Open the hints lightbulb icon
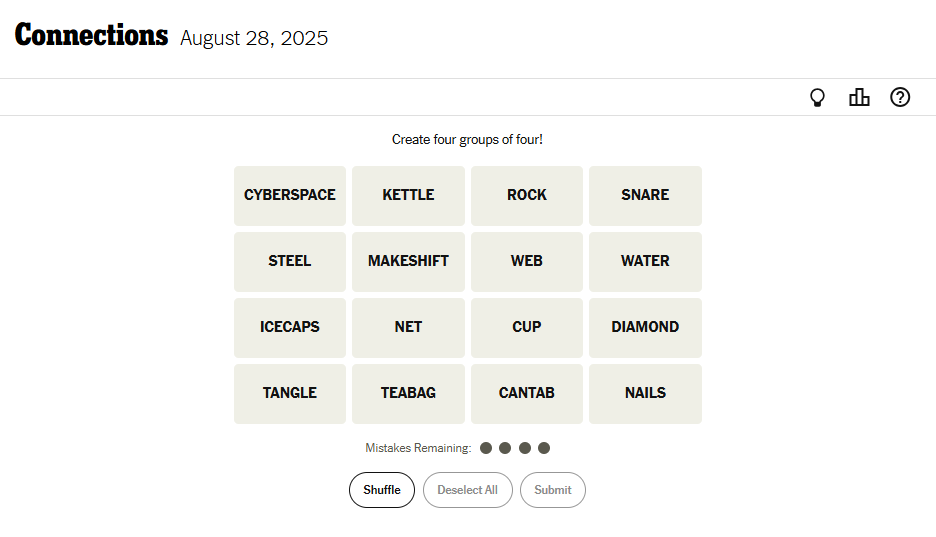 pyautogui.click(x=817, y=97)
